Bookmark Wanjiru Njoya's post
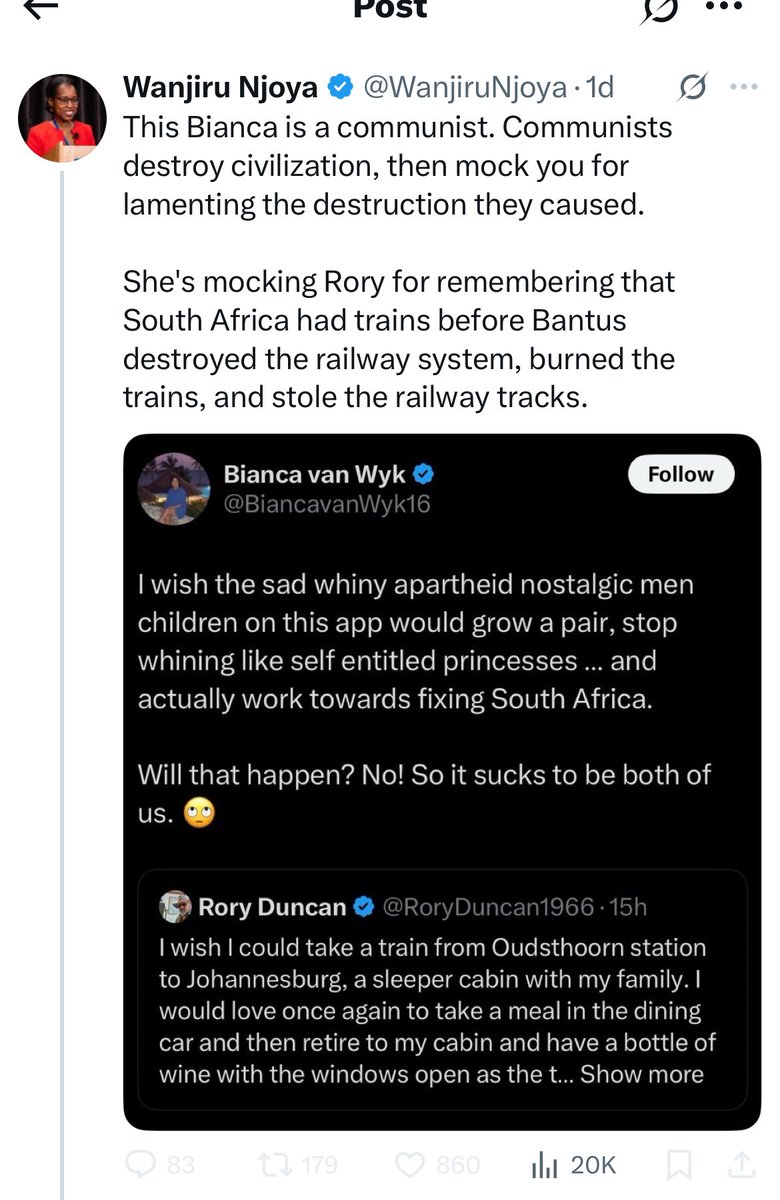The height and width of the screenshot is (1200, 780). (x=679, y=1164)
